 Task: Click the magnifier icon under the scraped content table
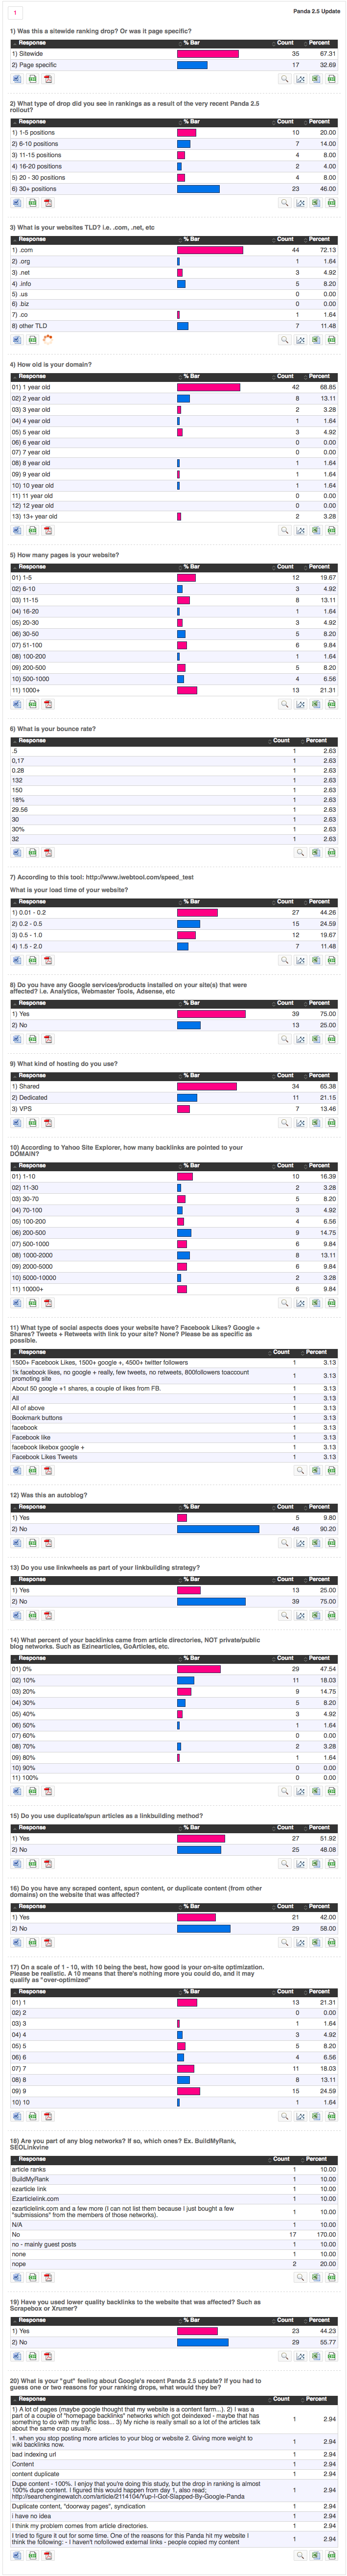pos(285,1943)
